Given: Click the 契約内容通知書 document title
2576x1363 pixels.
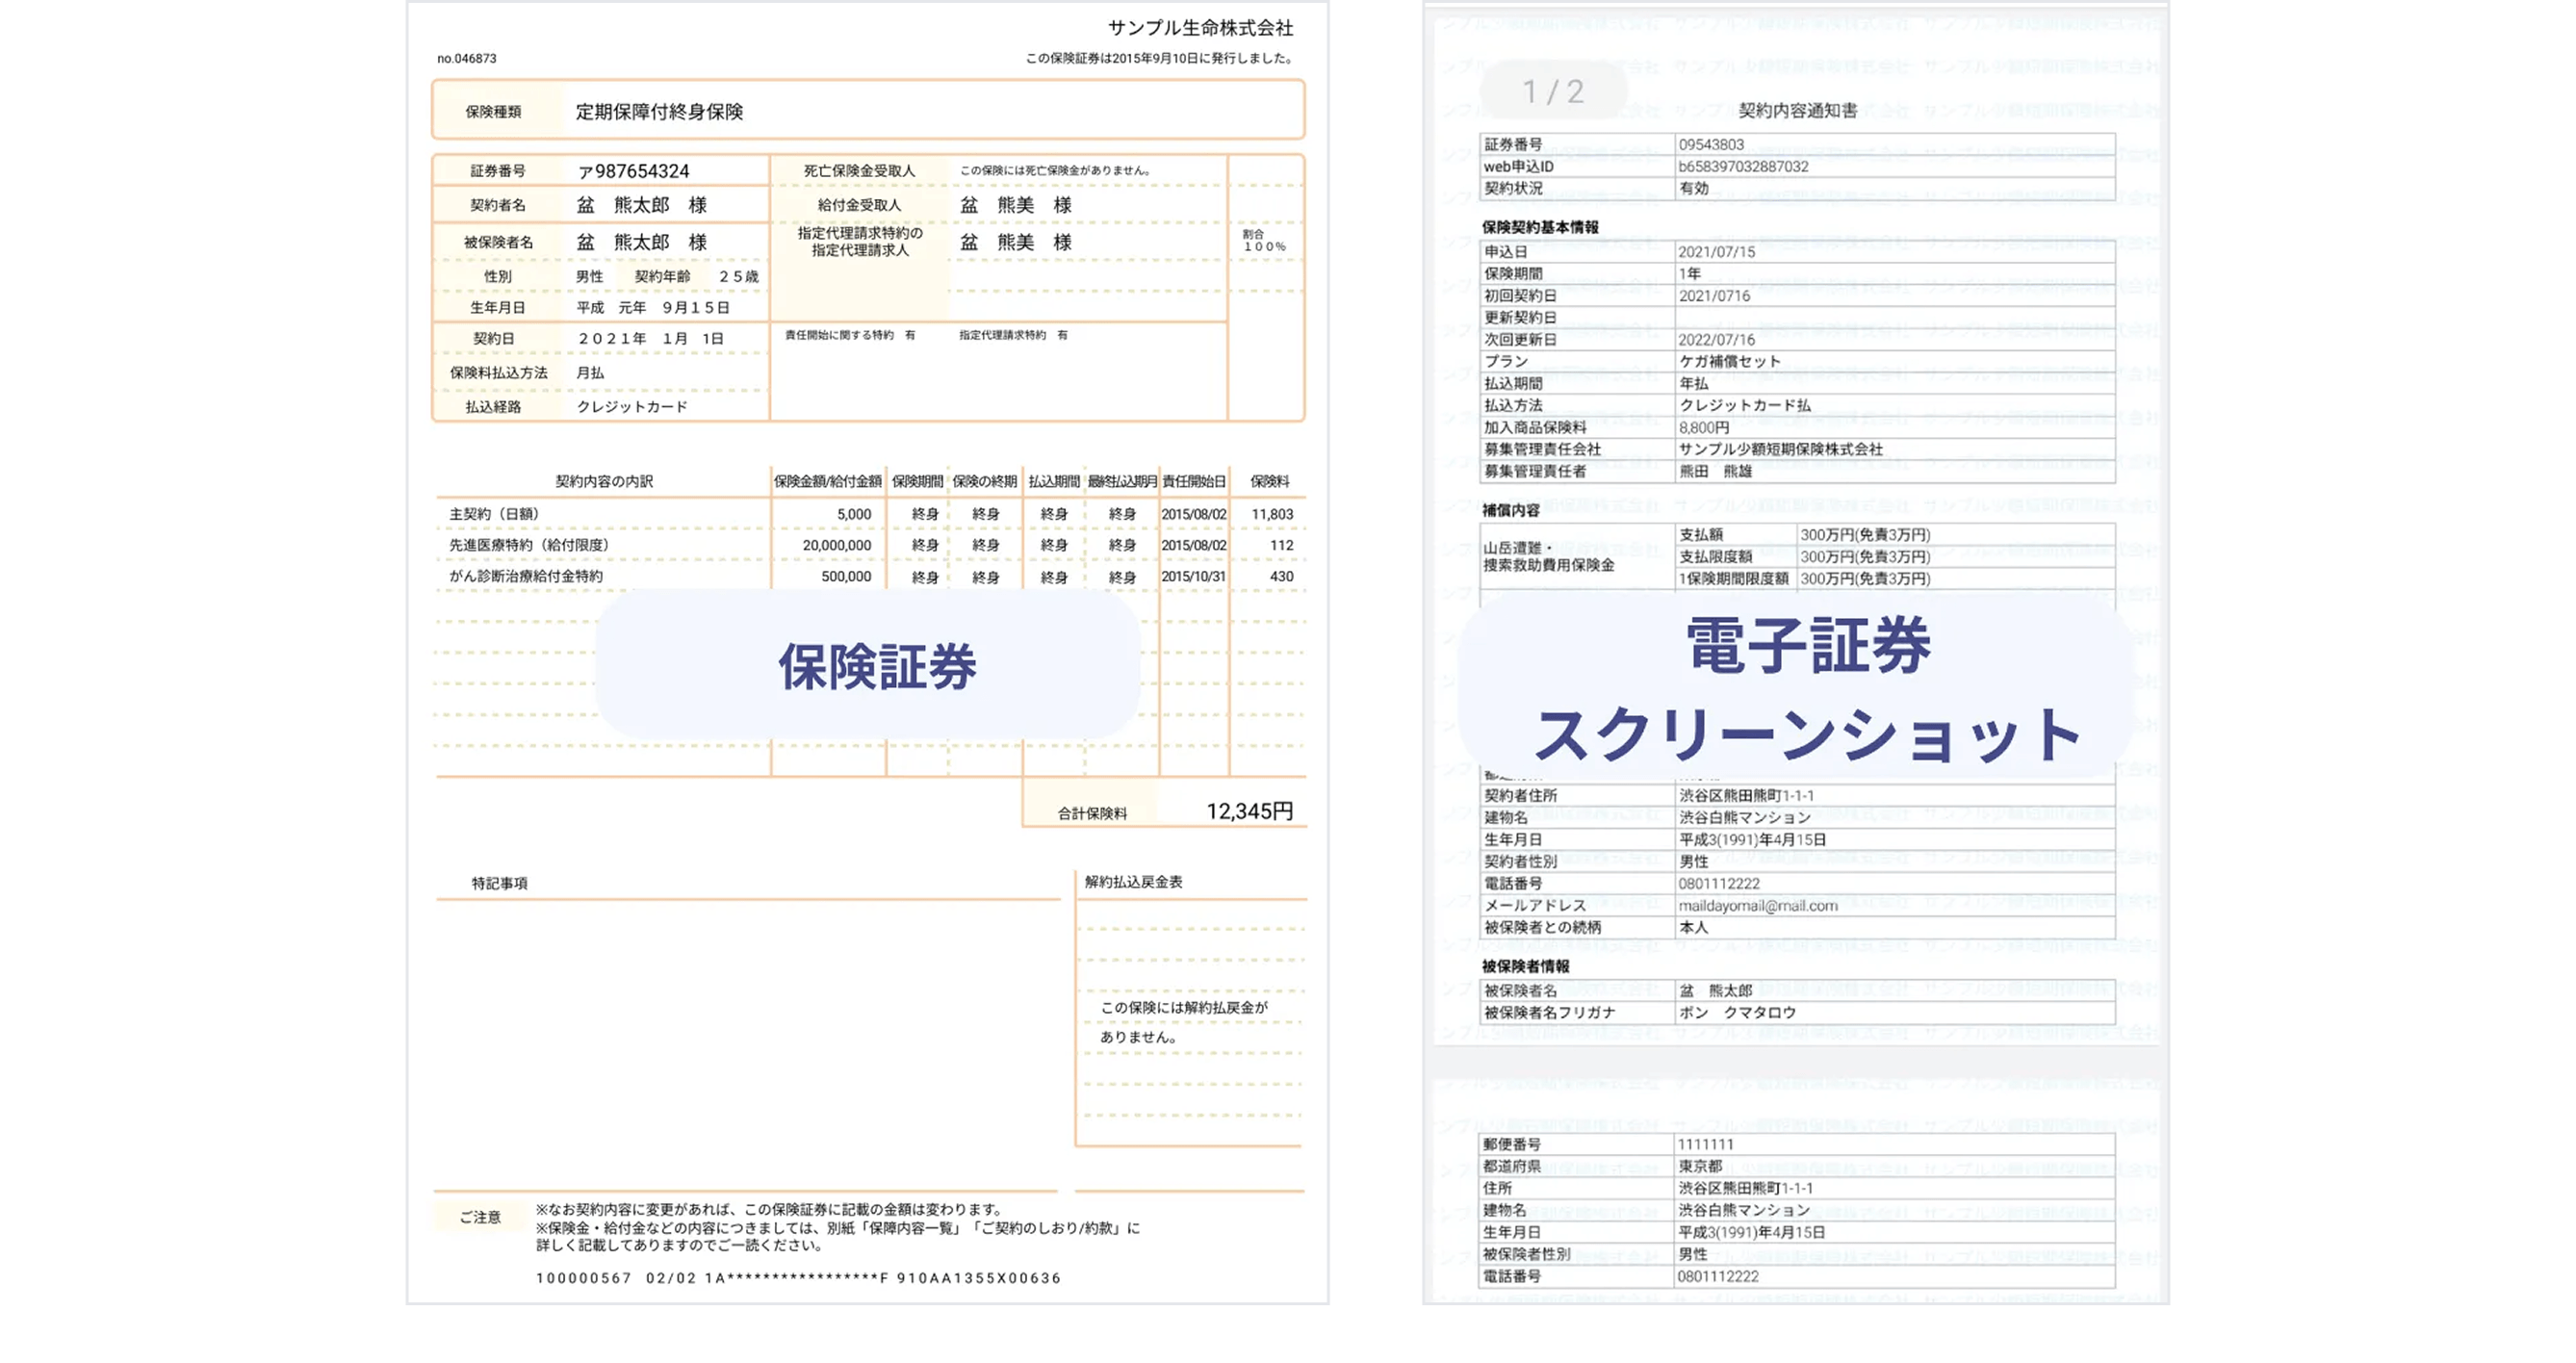Looking at the screenshot, I should [x=1797, y=111].
